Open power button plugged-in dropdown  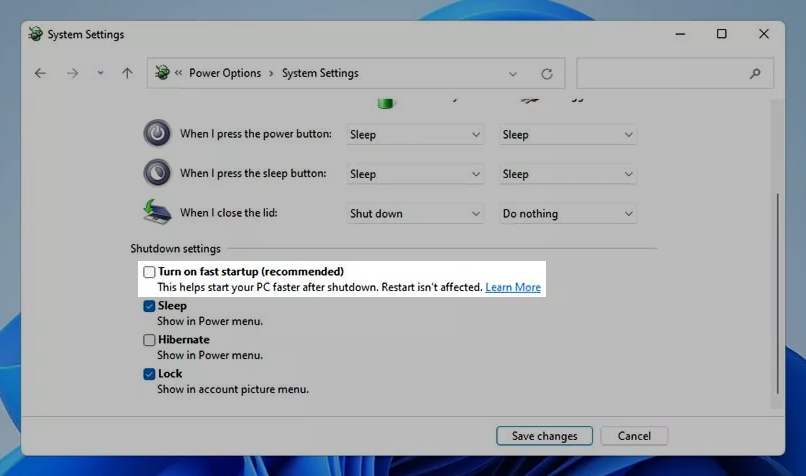(x=567, y=135)
